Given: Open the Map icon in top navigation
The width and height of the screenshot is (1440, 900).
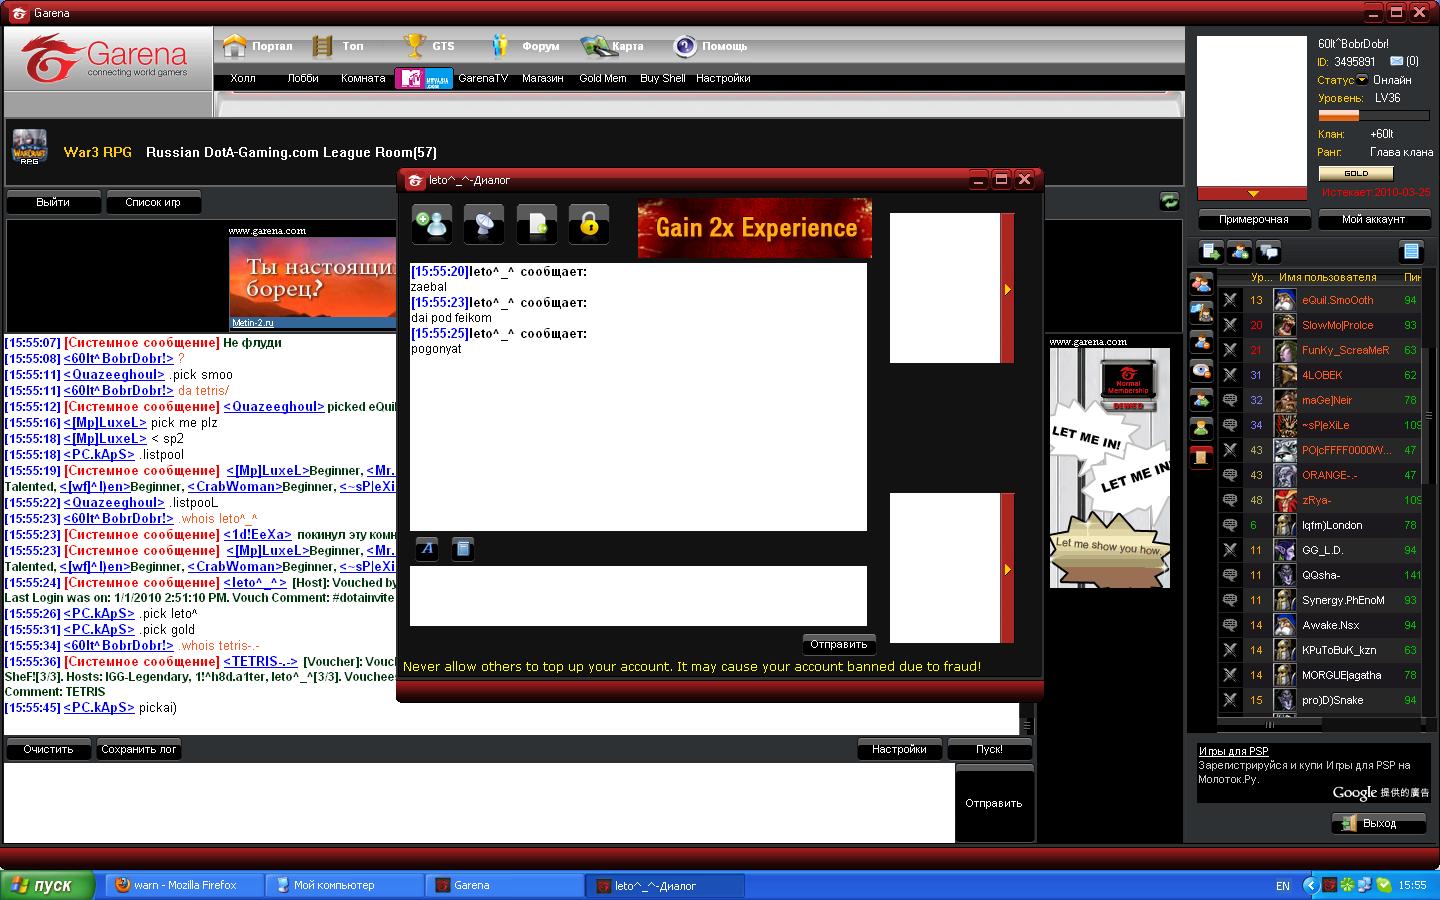Looking at the screenshot, I should (595, 46).
